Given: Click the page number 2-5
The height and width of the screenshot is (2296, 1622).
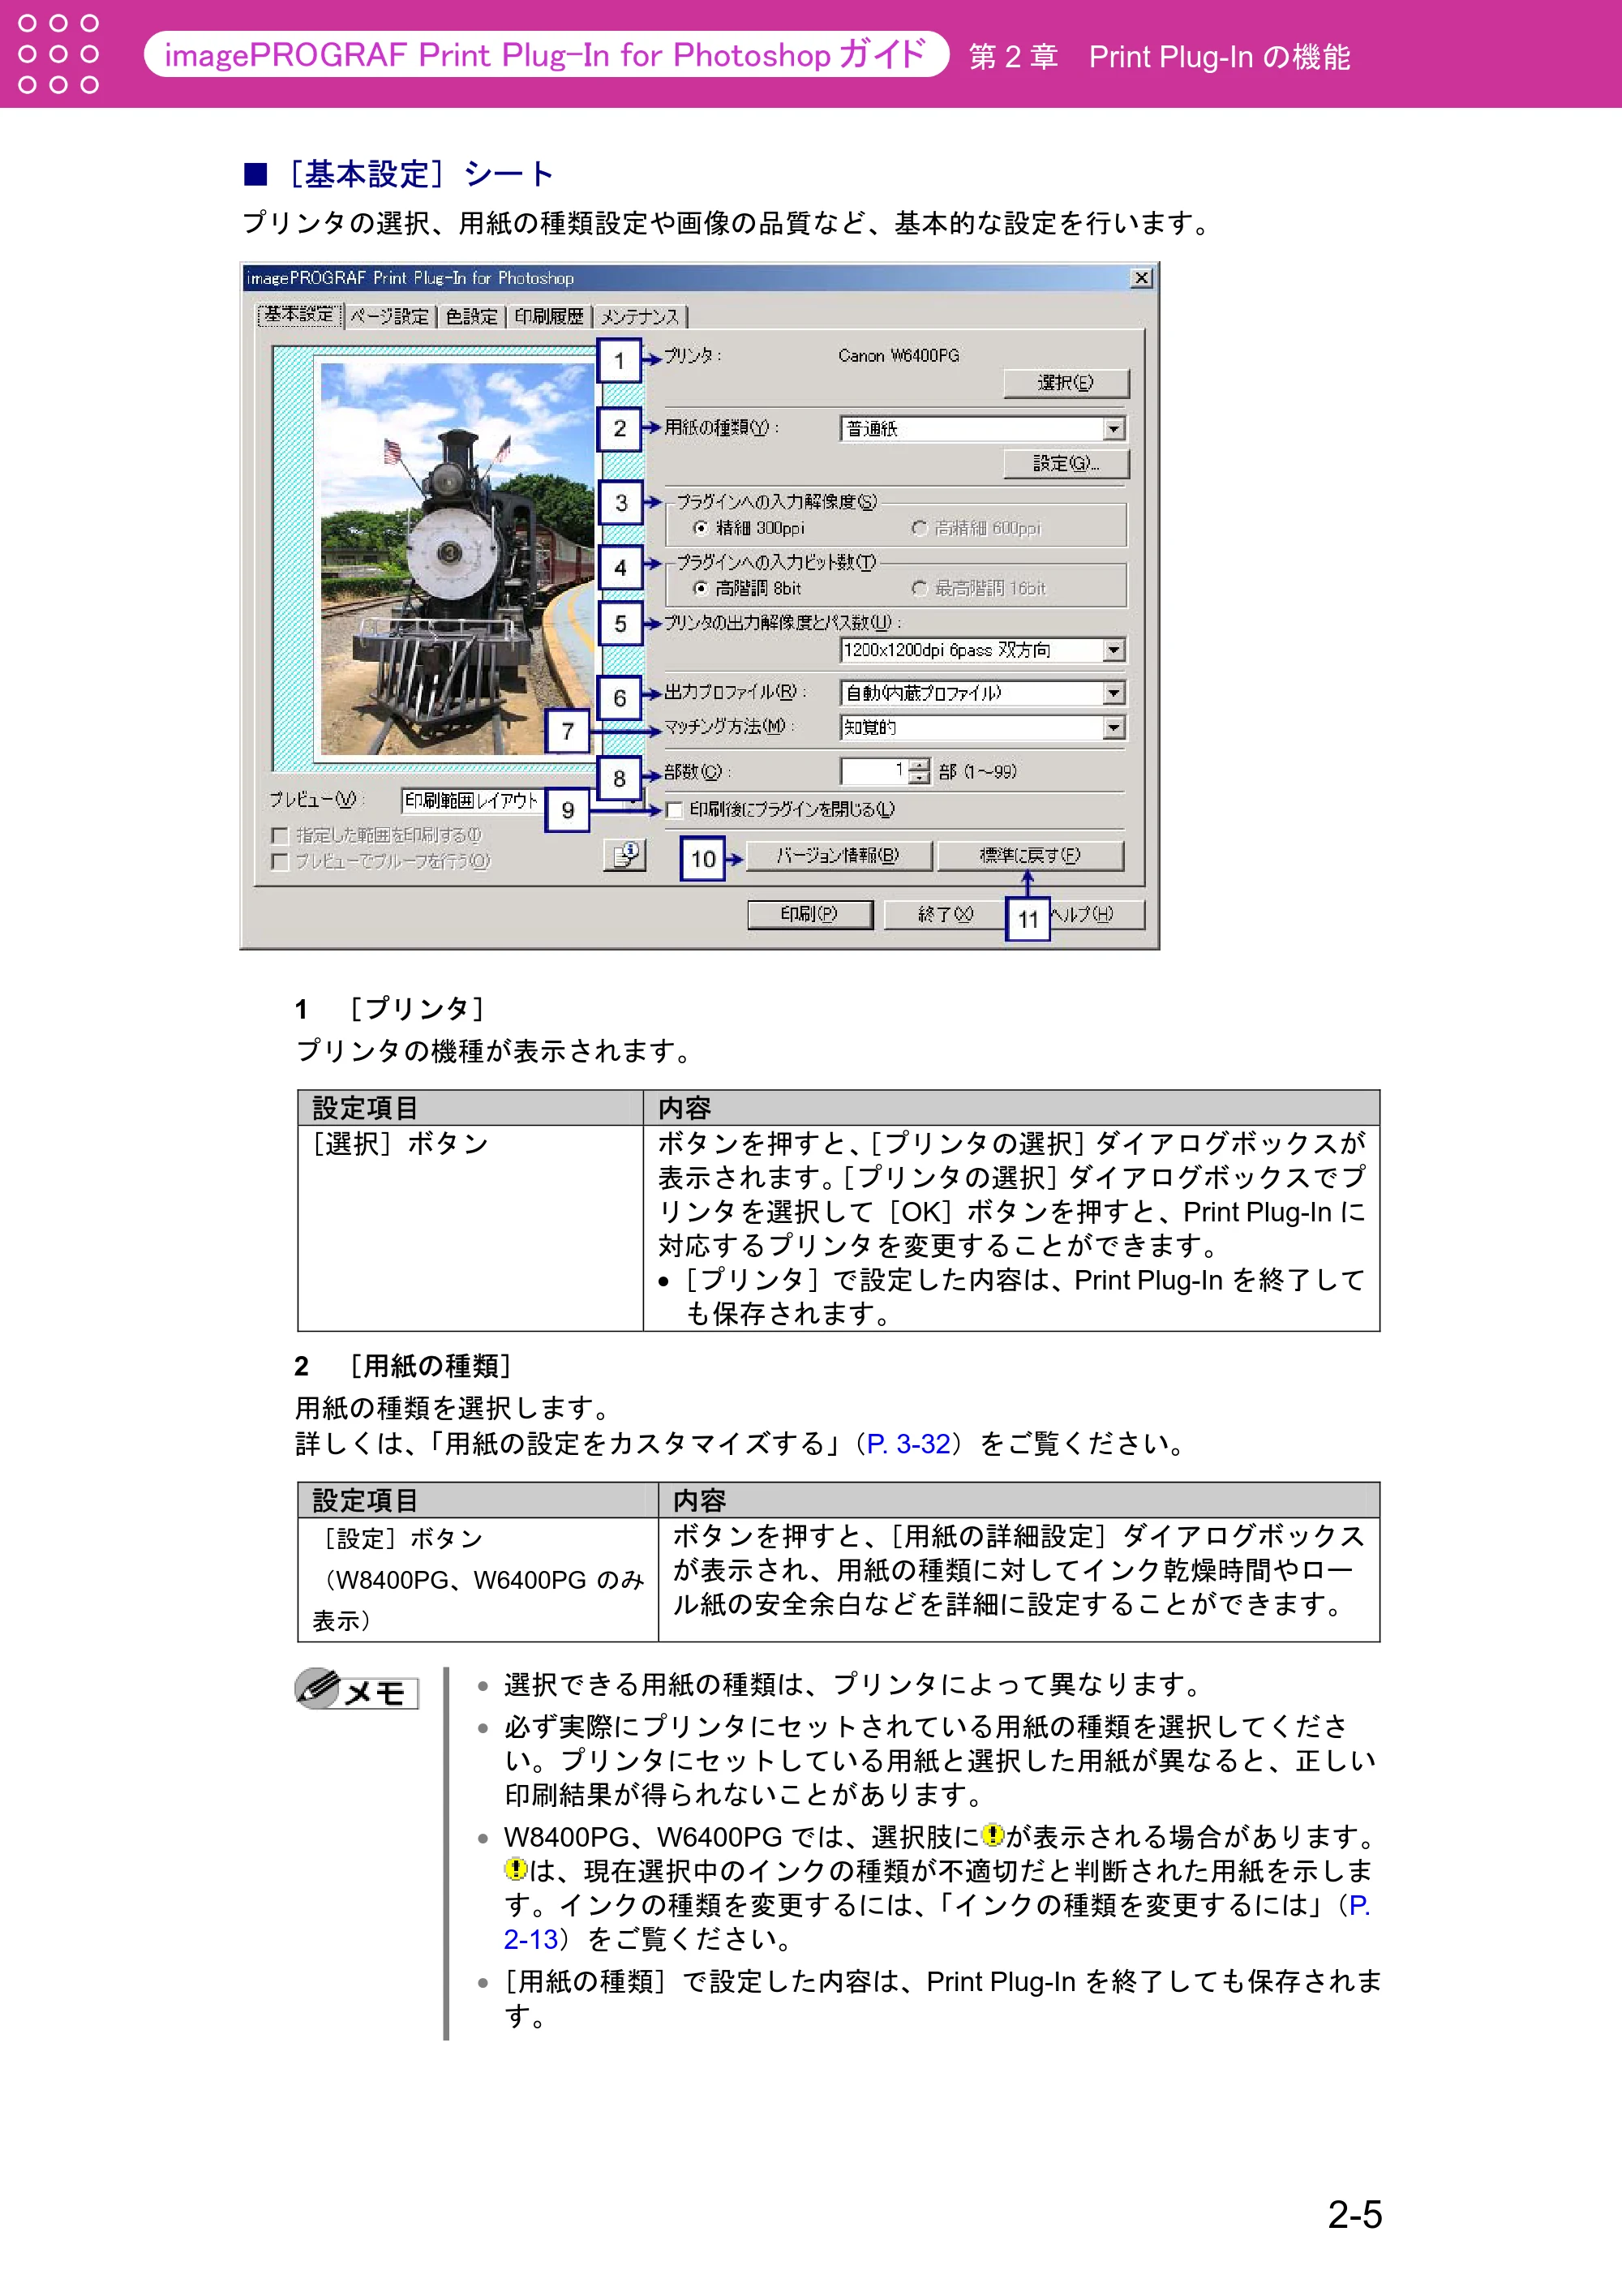Looking at the screenshot, I should tap(1355, 2214).
